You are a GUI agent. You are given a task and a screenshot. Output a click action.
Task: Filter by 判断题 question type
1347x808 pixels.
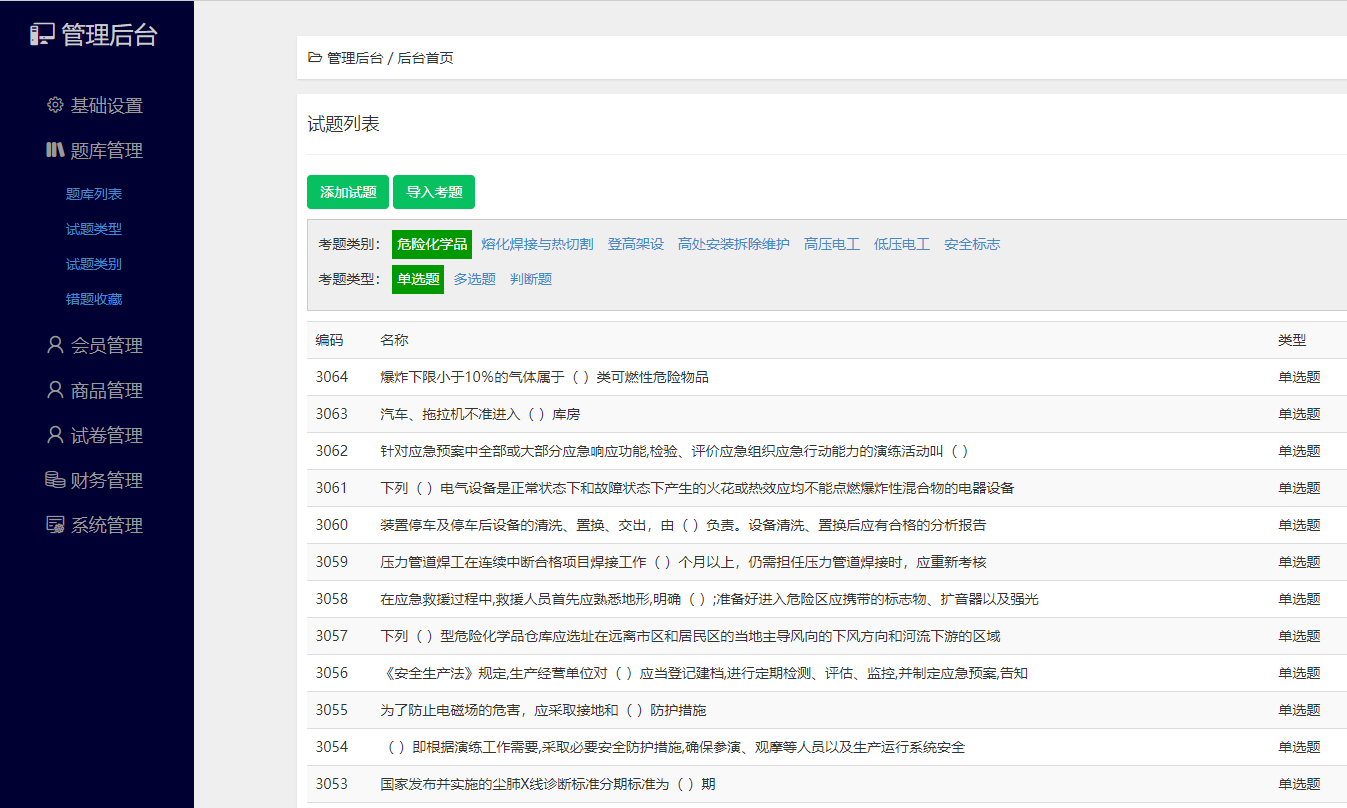point(531,280)
